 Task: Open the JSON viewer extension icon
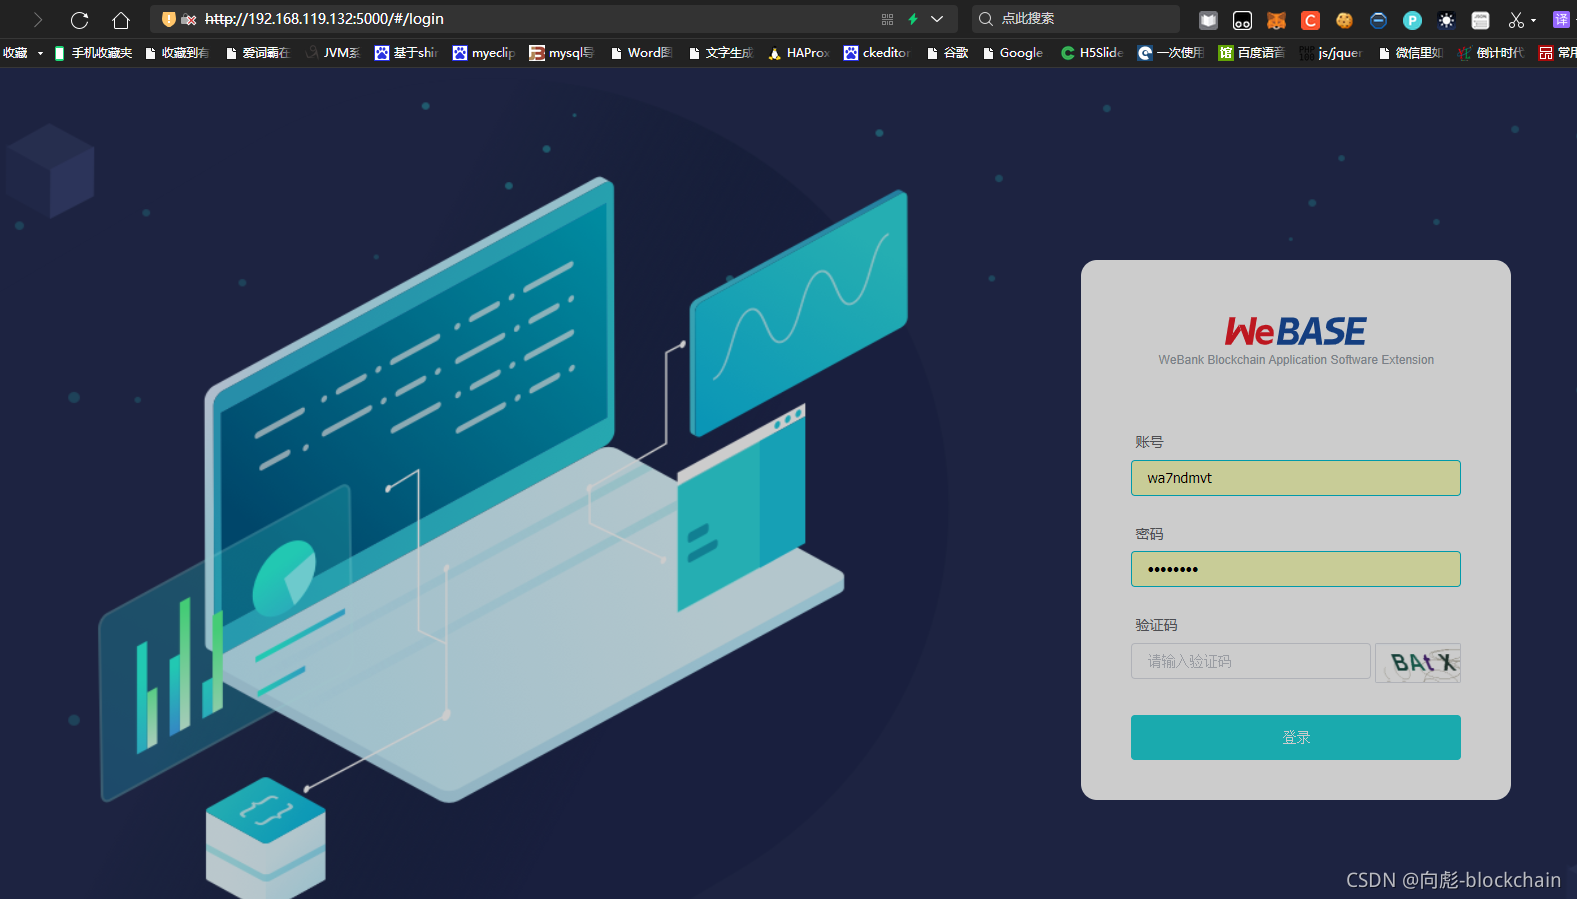(x=1481, y=20)
